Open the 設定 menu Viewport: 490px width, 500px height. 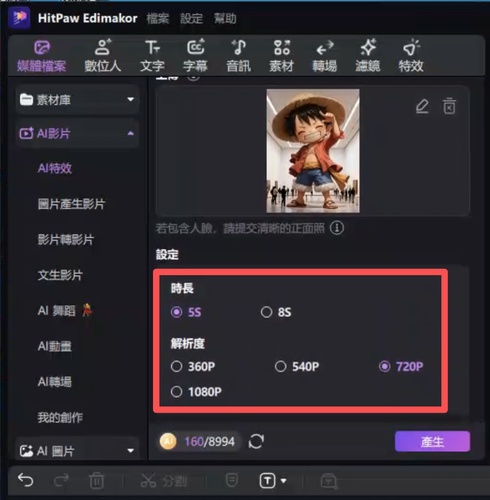[191, 18]
